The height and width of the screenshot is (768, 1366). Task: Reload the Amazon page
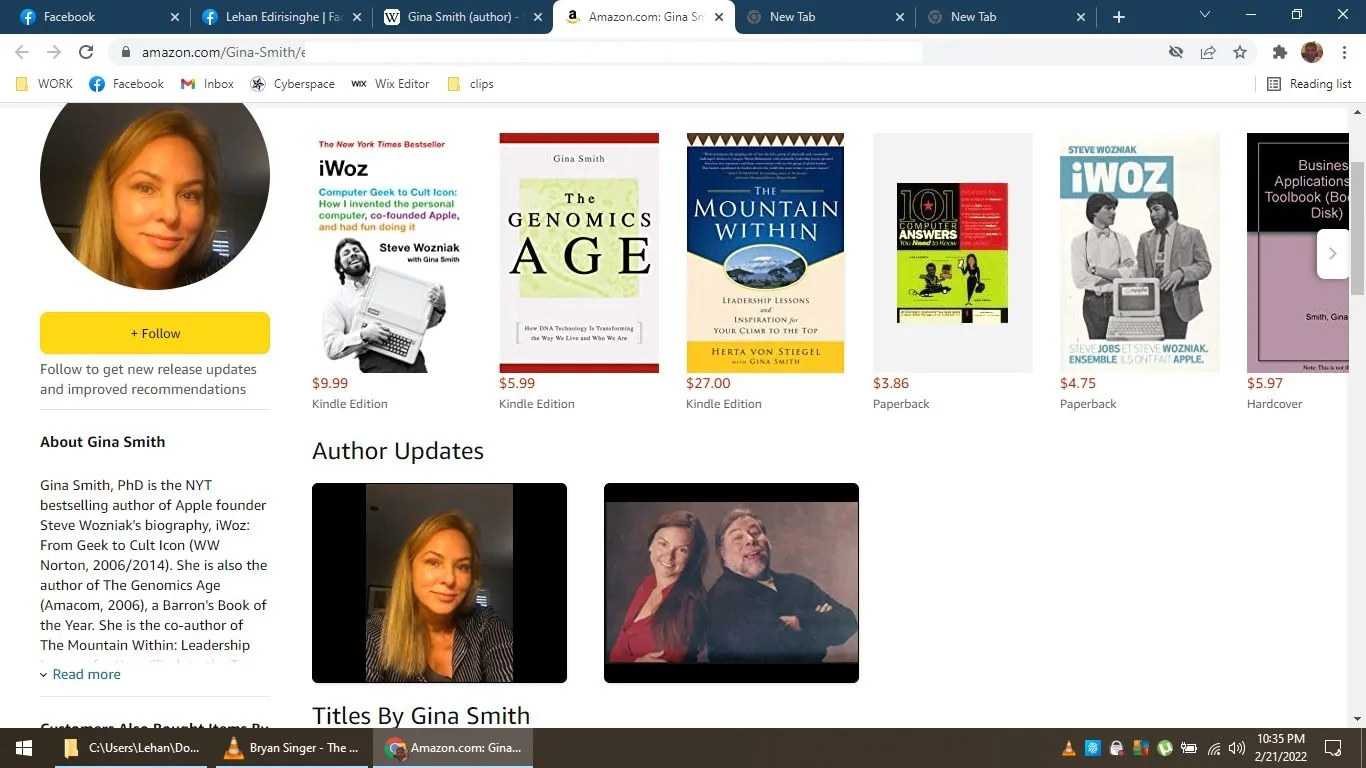[86, 52]
